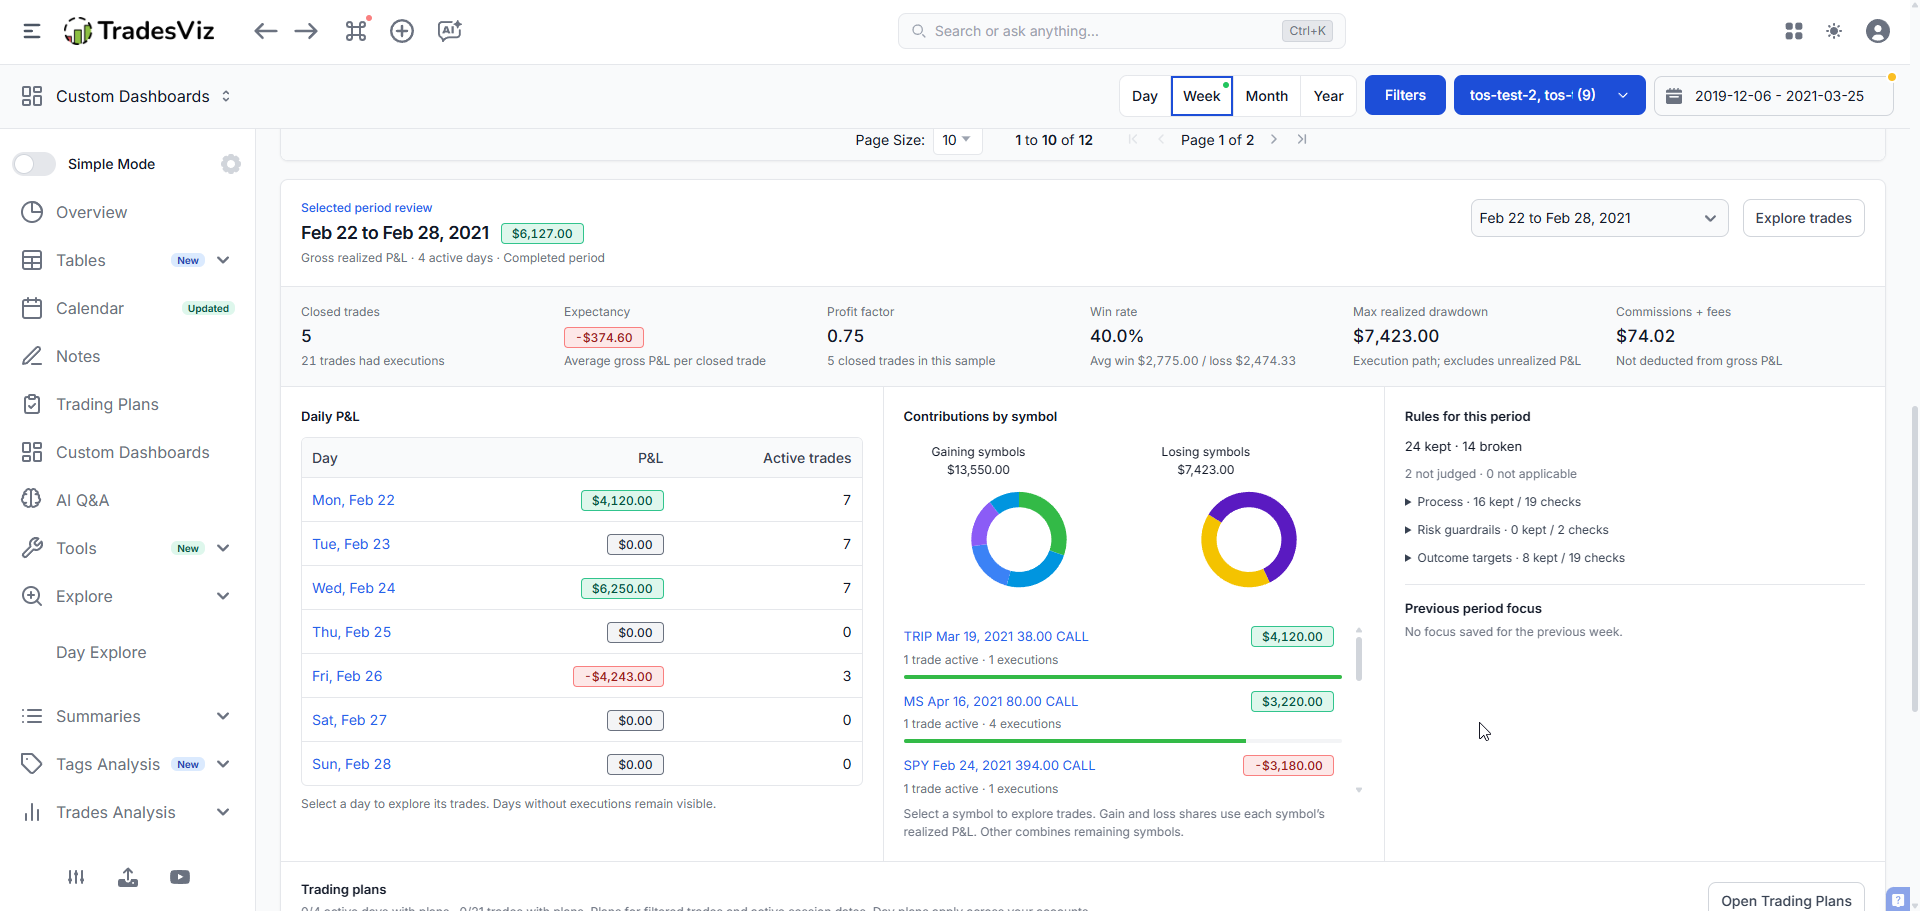Click the upload/import icon in sidebar footer

[128, 877]
